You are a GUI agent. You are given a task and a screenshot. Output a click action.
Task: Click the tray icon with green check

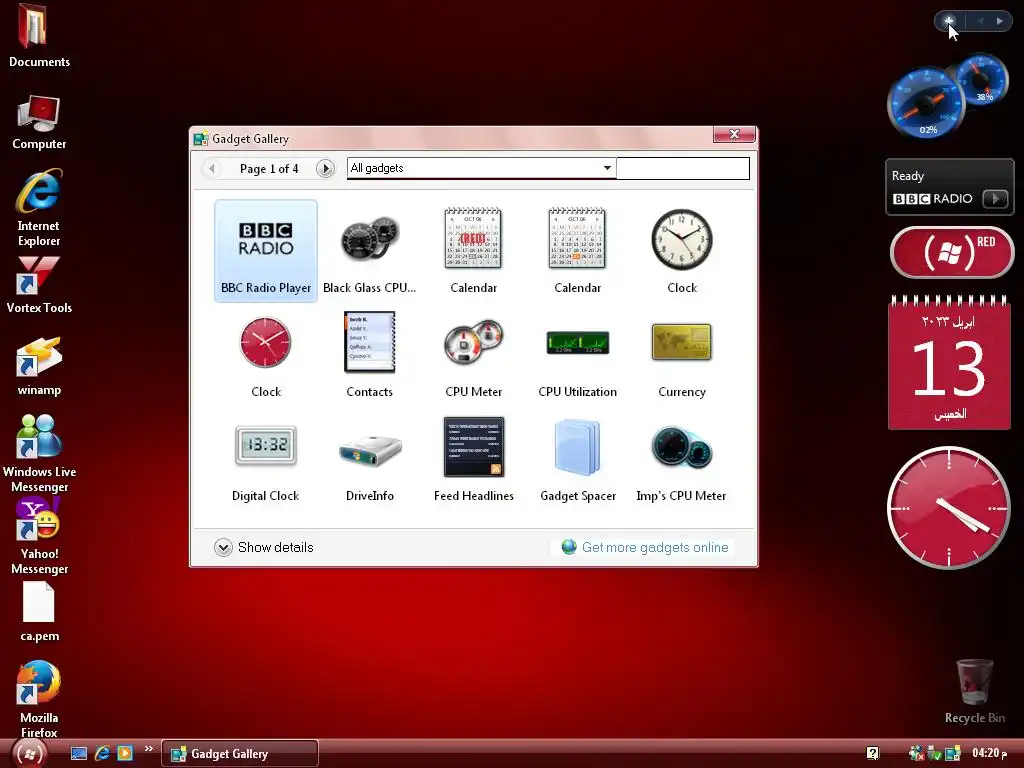click(x=935, y=754)
